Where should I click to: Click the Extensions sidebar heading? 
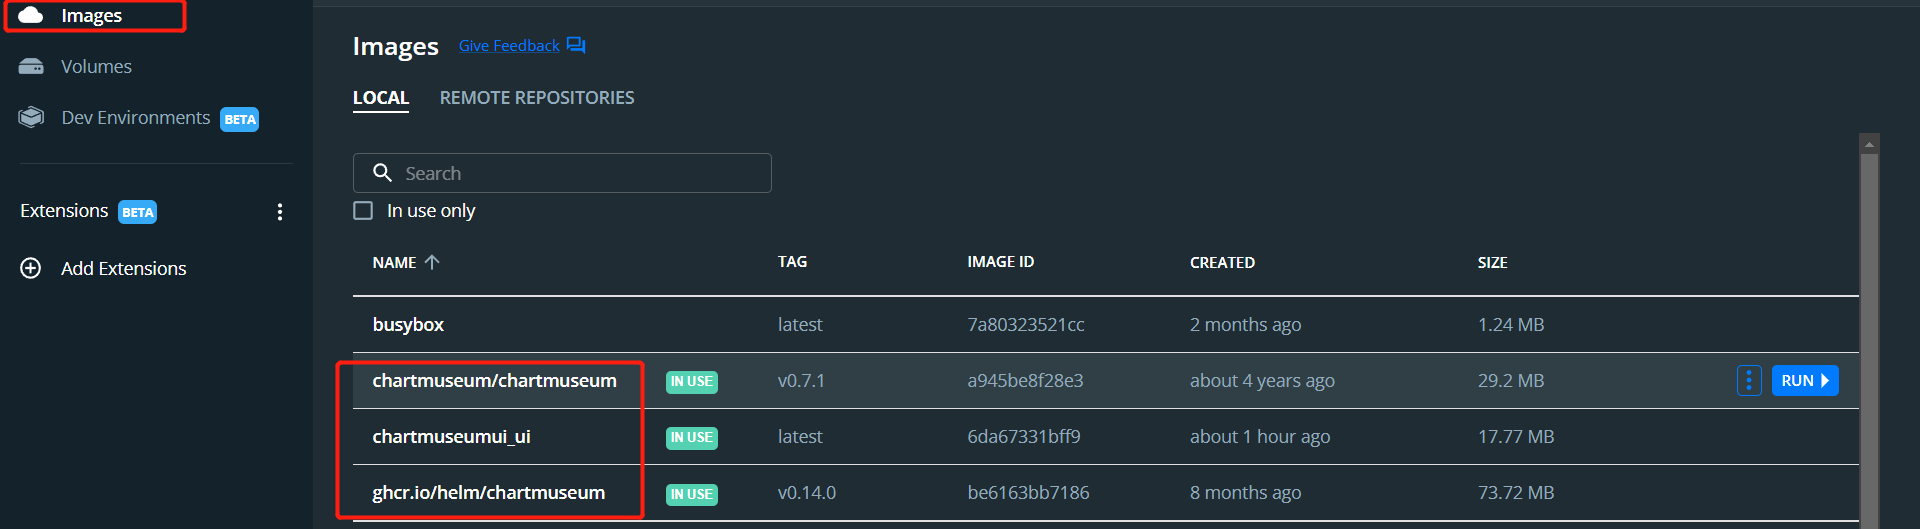click(64, 211)
